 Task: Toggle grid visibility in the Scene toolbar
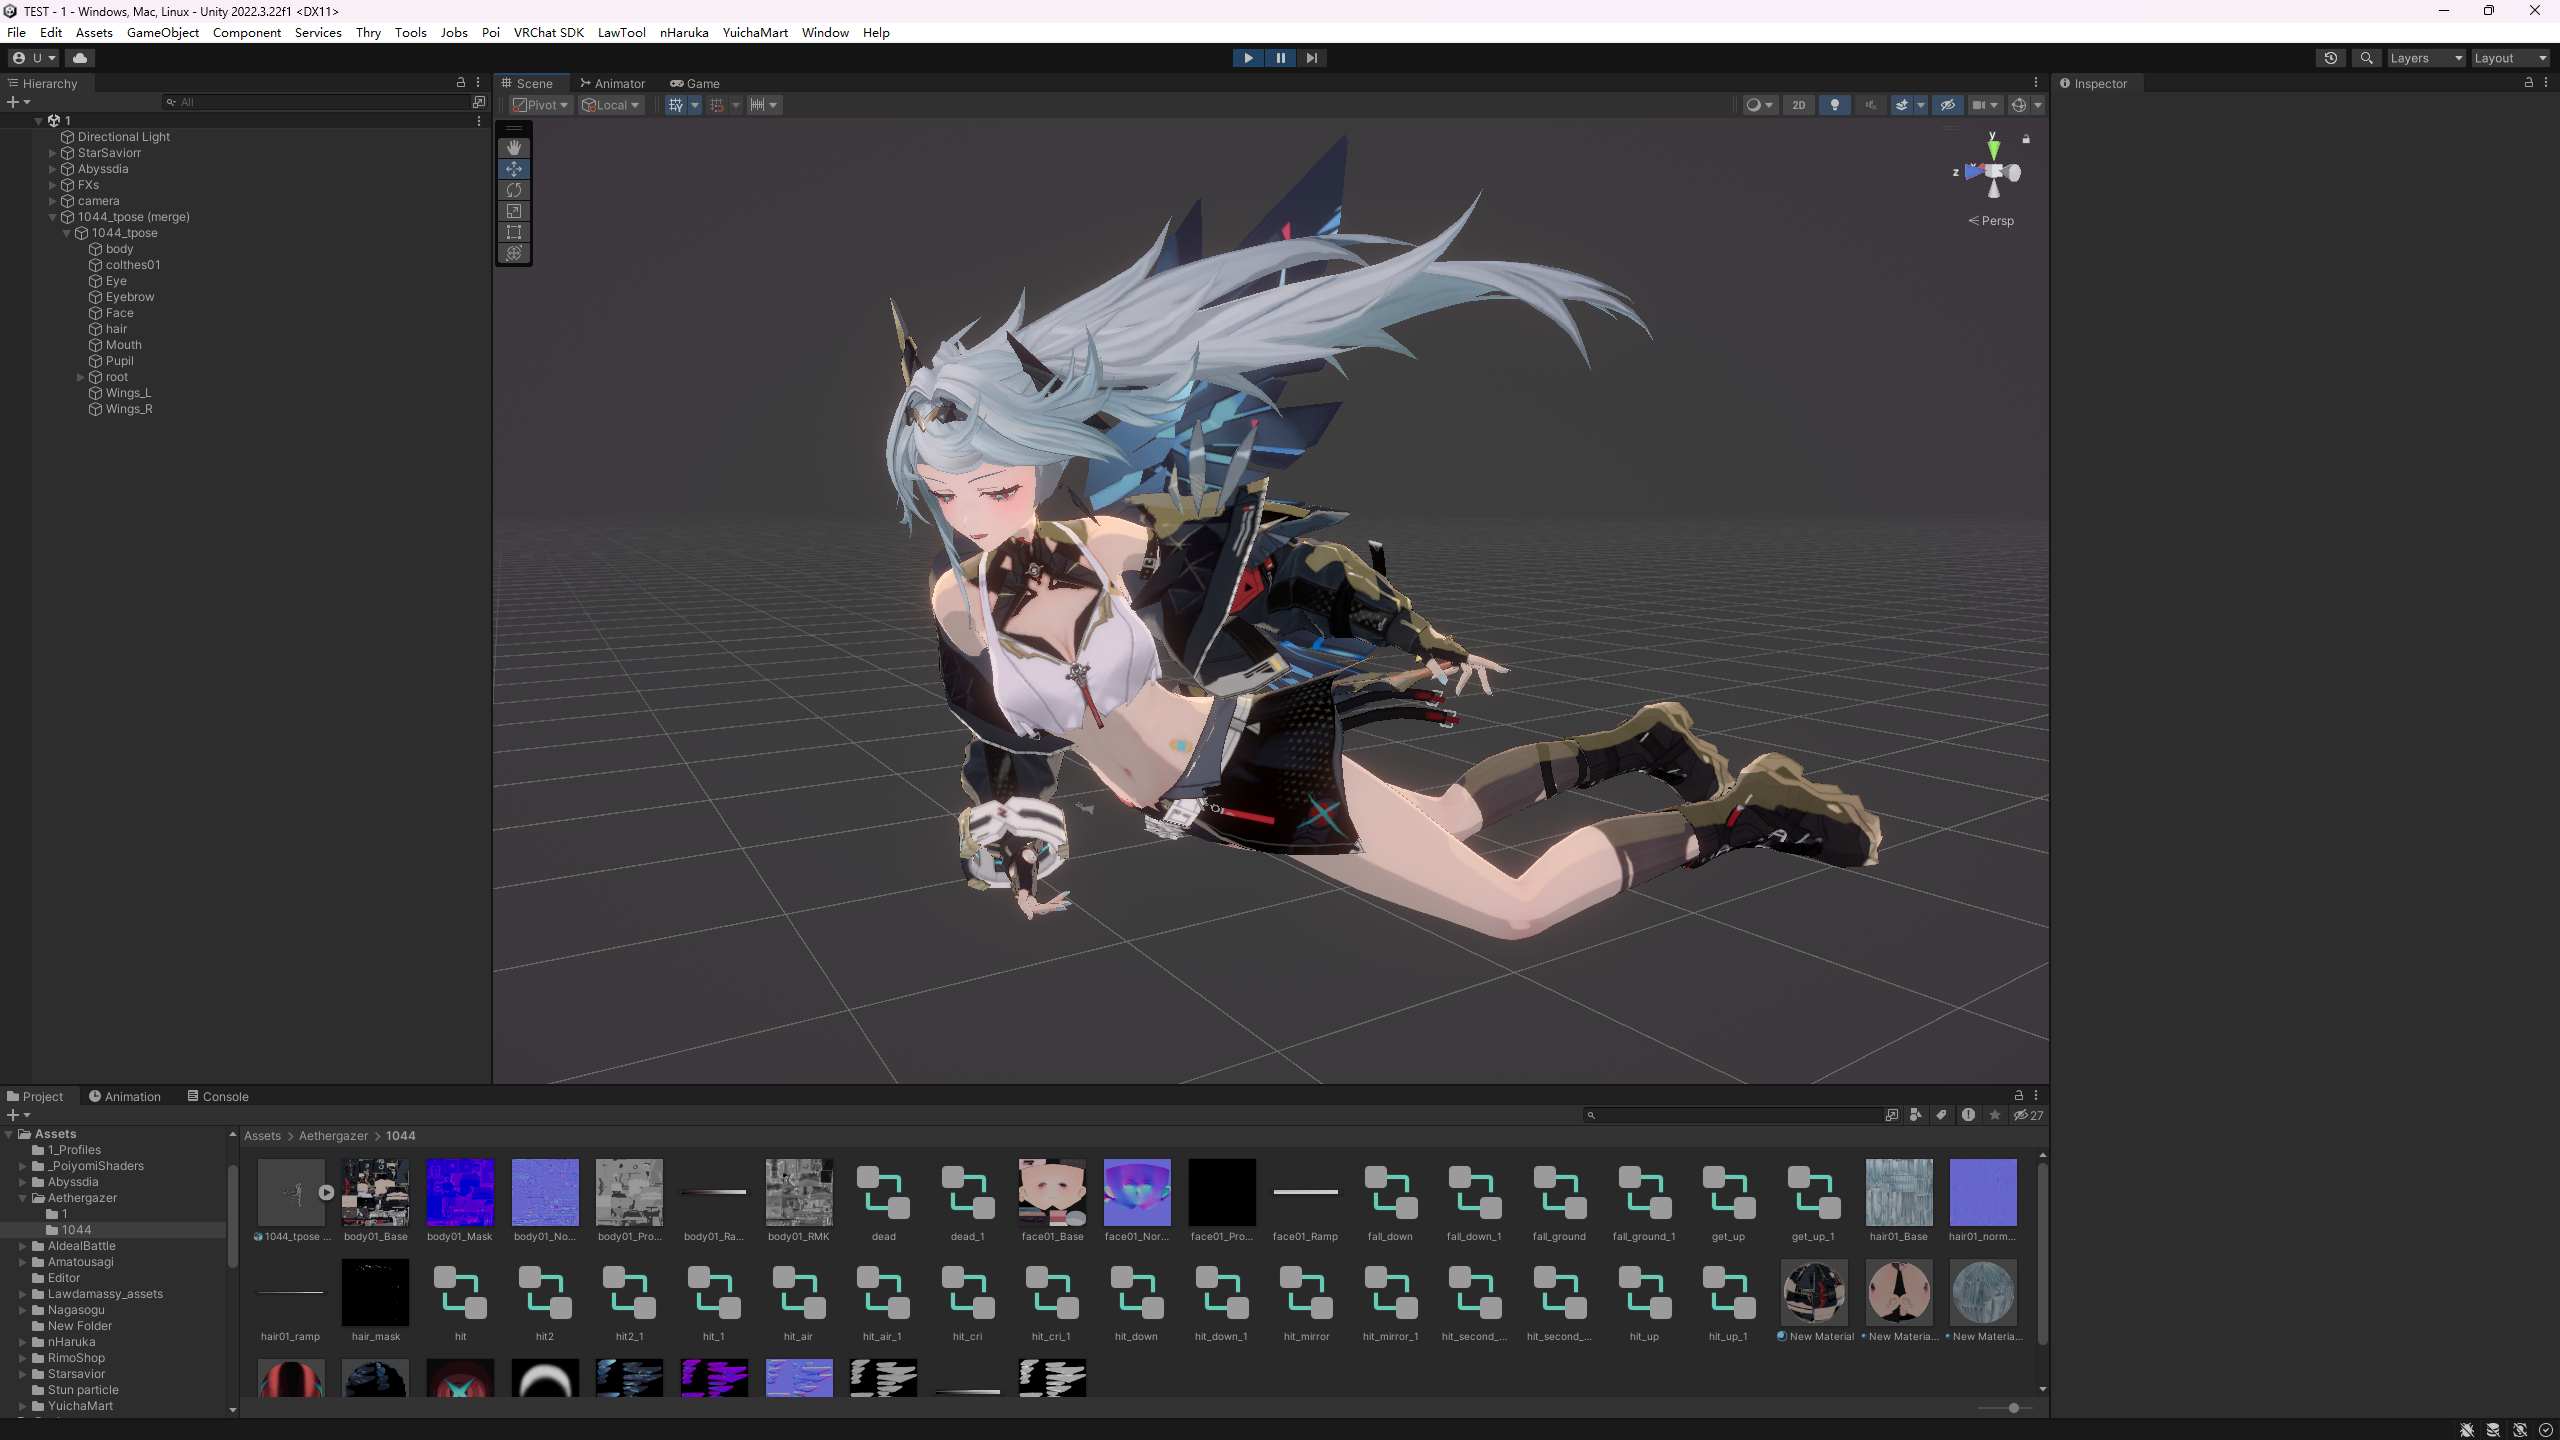[x=676, y=105]
